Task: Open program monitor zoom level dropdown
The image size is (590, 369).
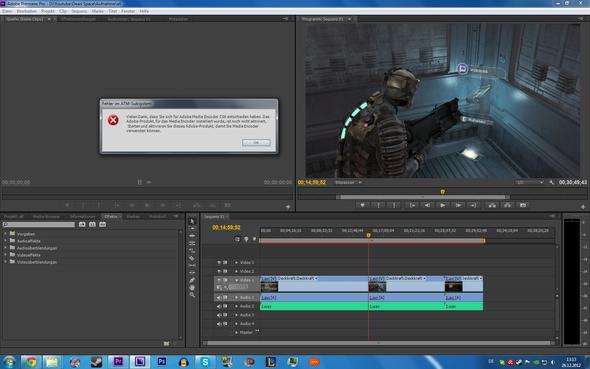Action: coord(348,182)
